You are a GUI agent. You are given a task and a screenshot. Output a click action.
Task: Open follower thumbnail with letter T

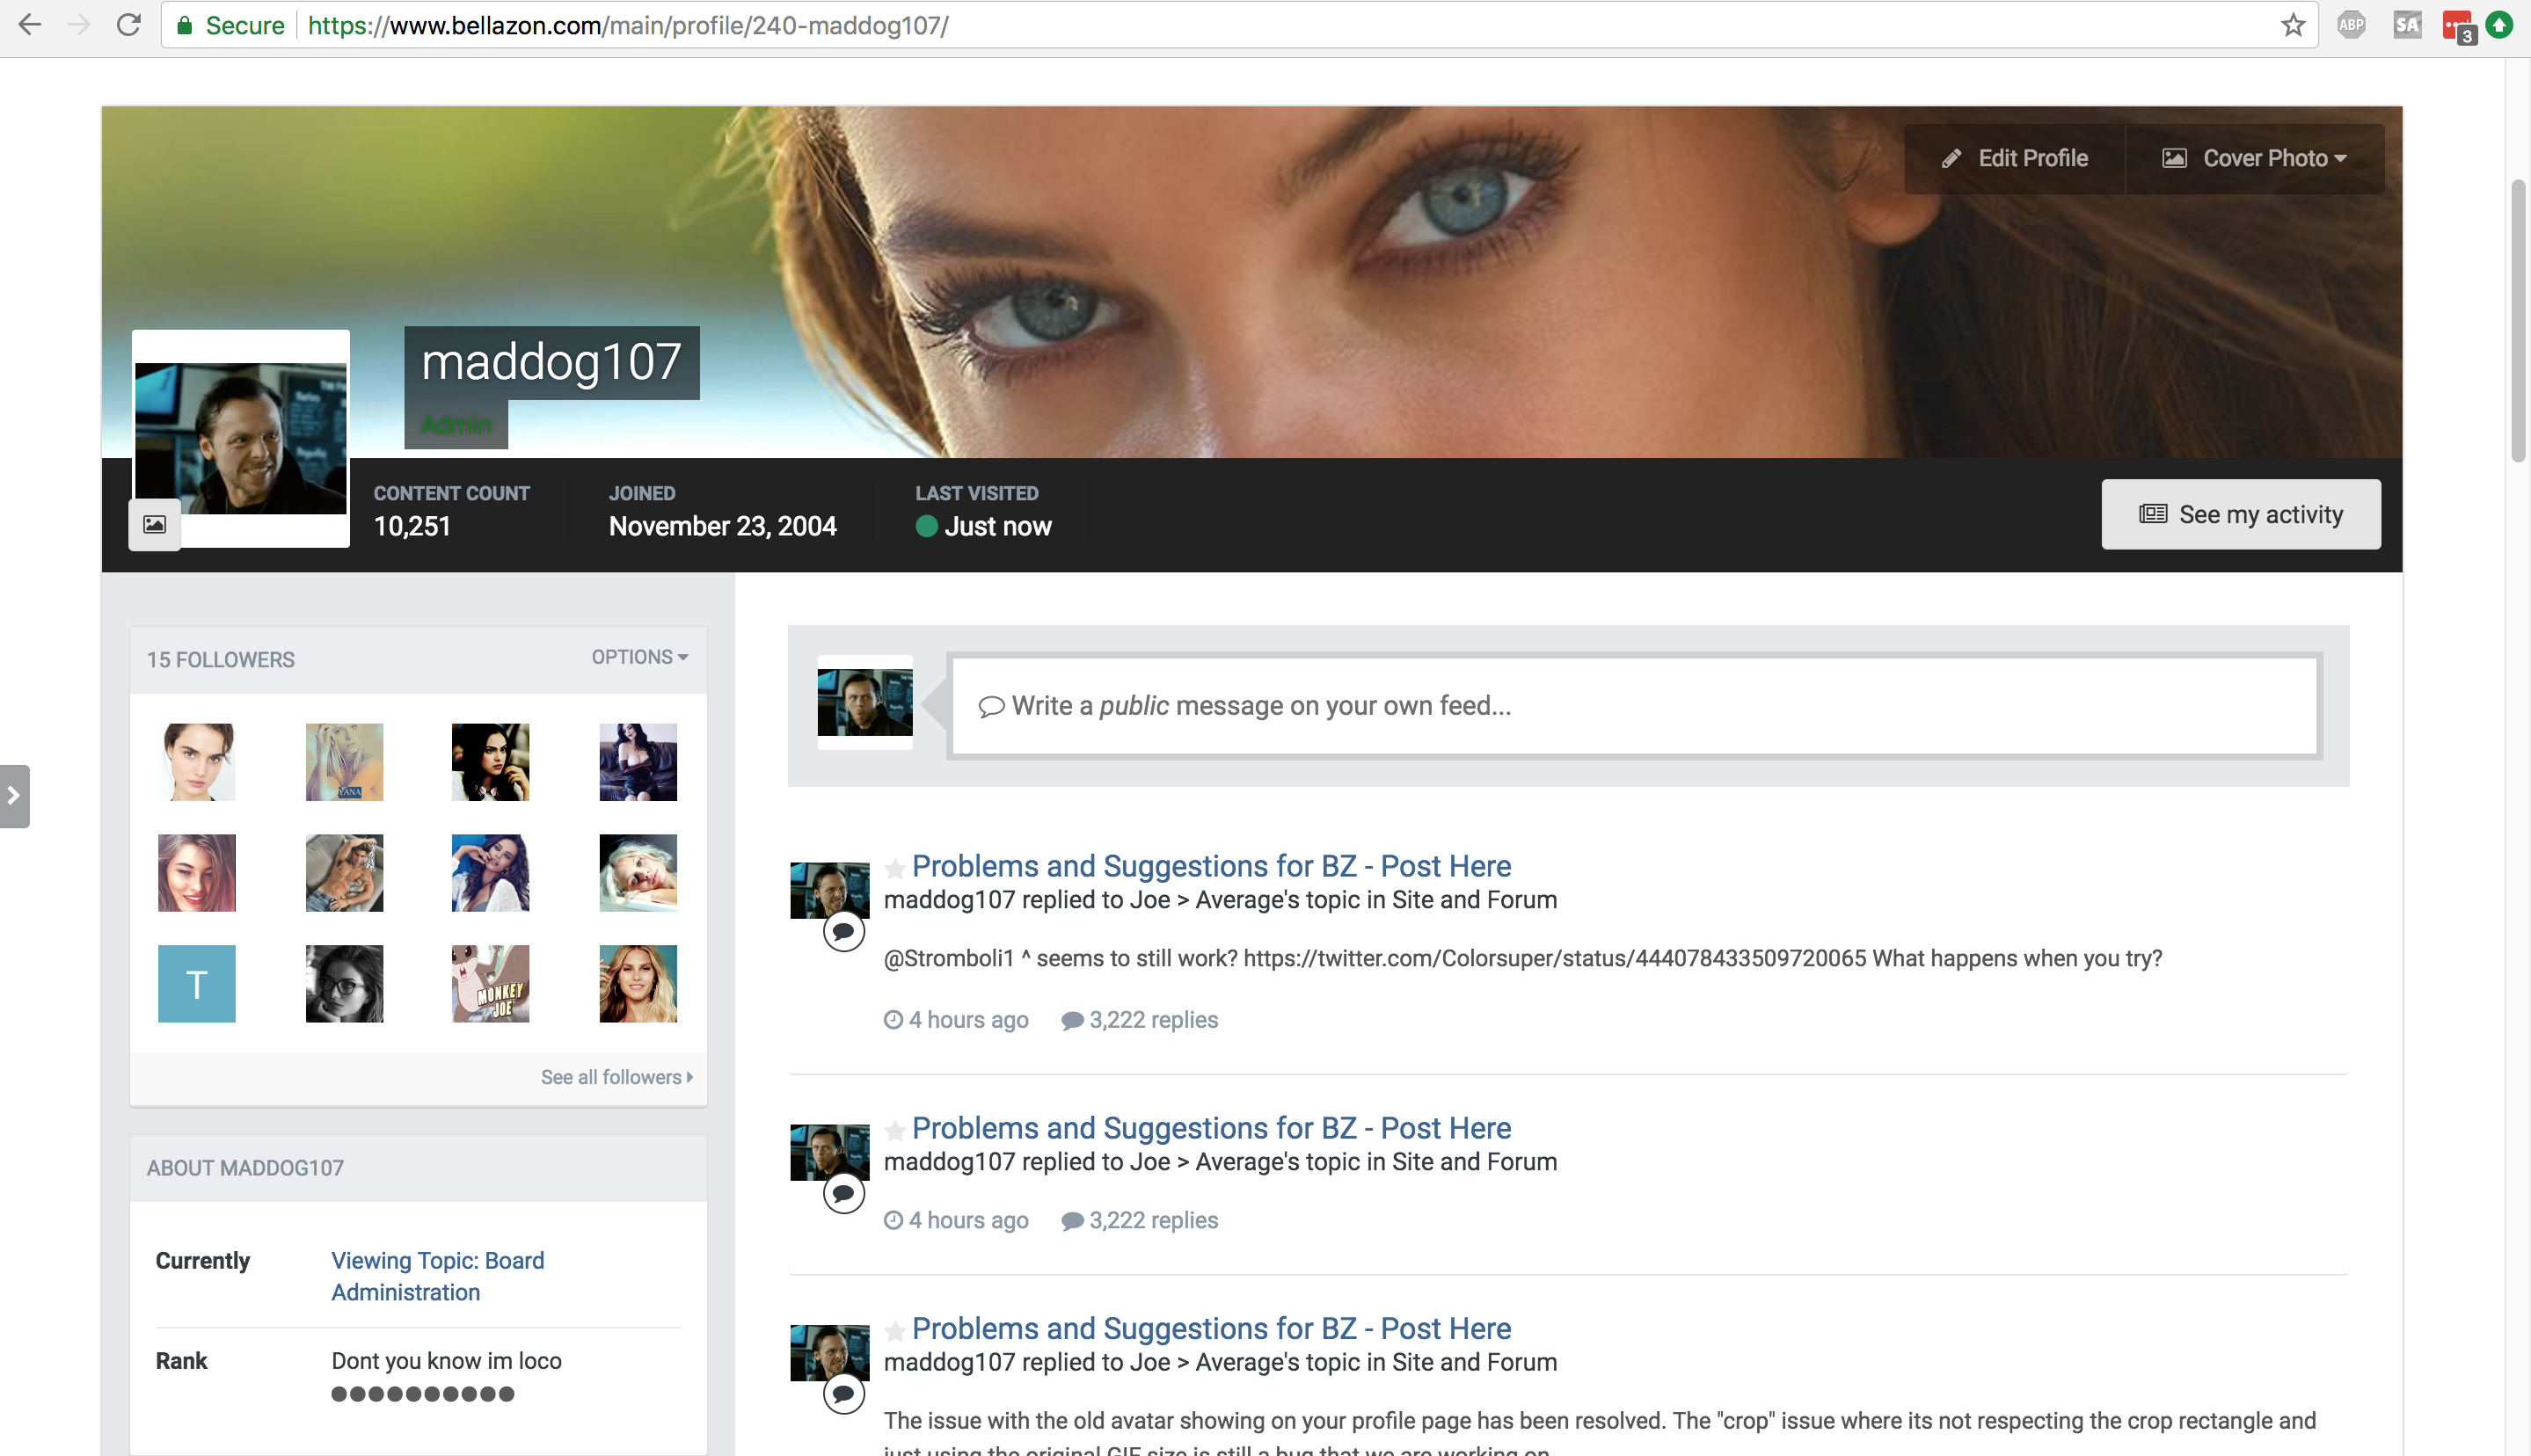point(196,984)
